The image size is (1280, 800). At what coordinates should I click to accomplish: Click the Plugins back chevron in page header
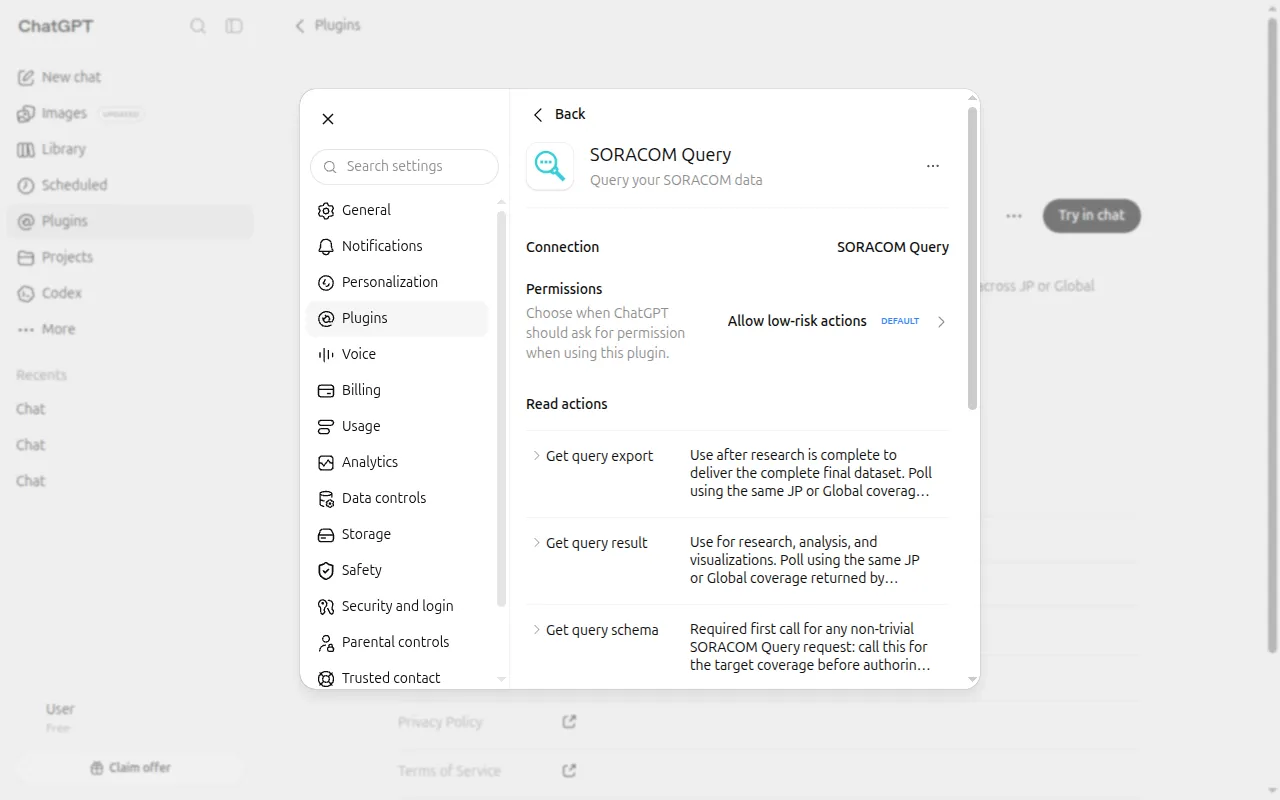click(x=299, y=26)
